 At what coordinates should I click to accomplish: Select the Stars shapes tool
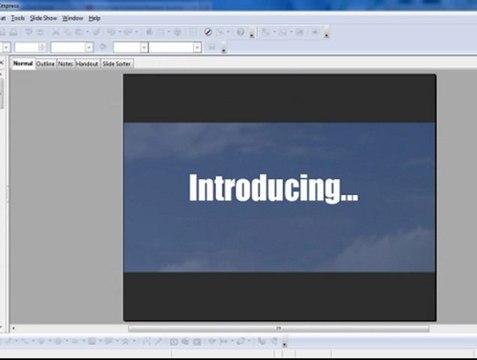(126, 341)
